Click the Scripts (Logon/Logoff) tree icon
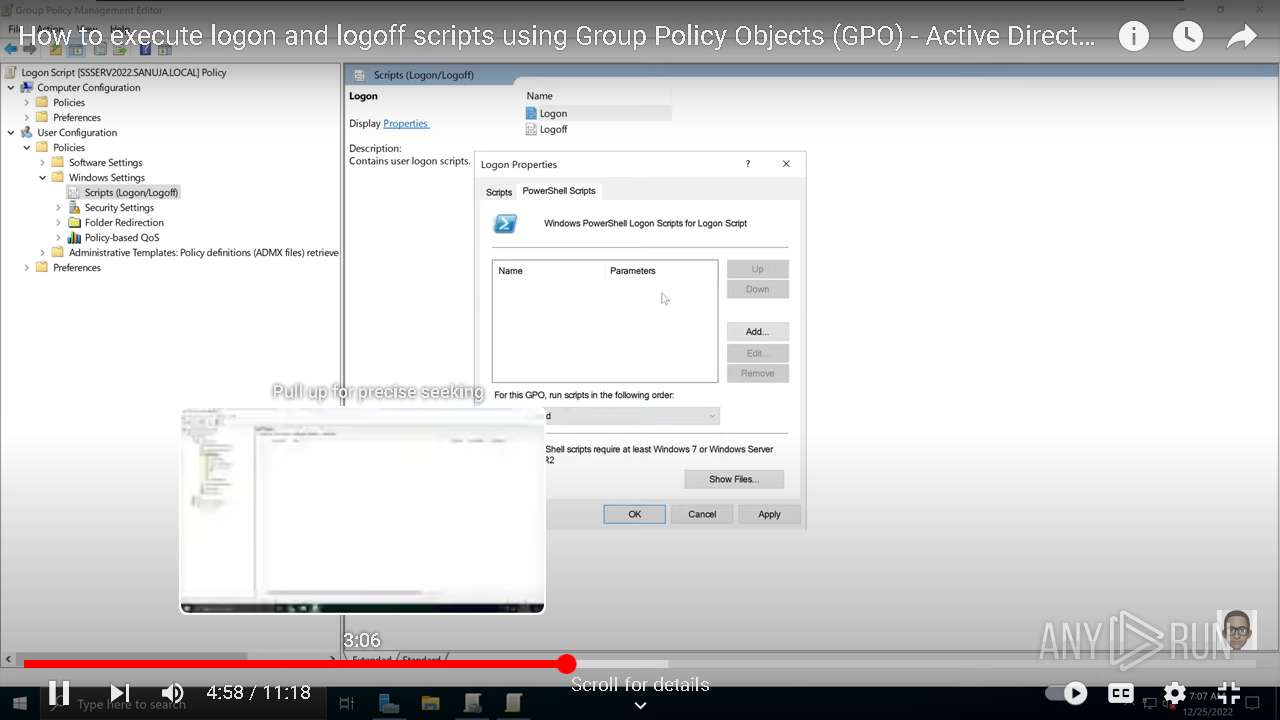 tap(74, 192)
